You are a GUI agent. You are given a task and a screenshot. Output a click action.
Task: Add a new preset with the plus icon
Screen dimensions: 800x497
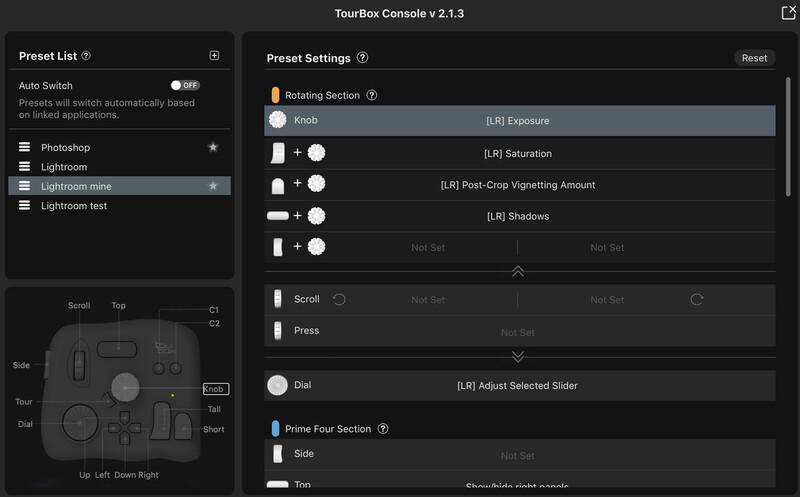214,55
